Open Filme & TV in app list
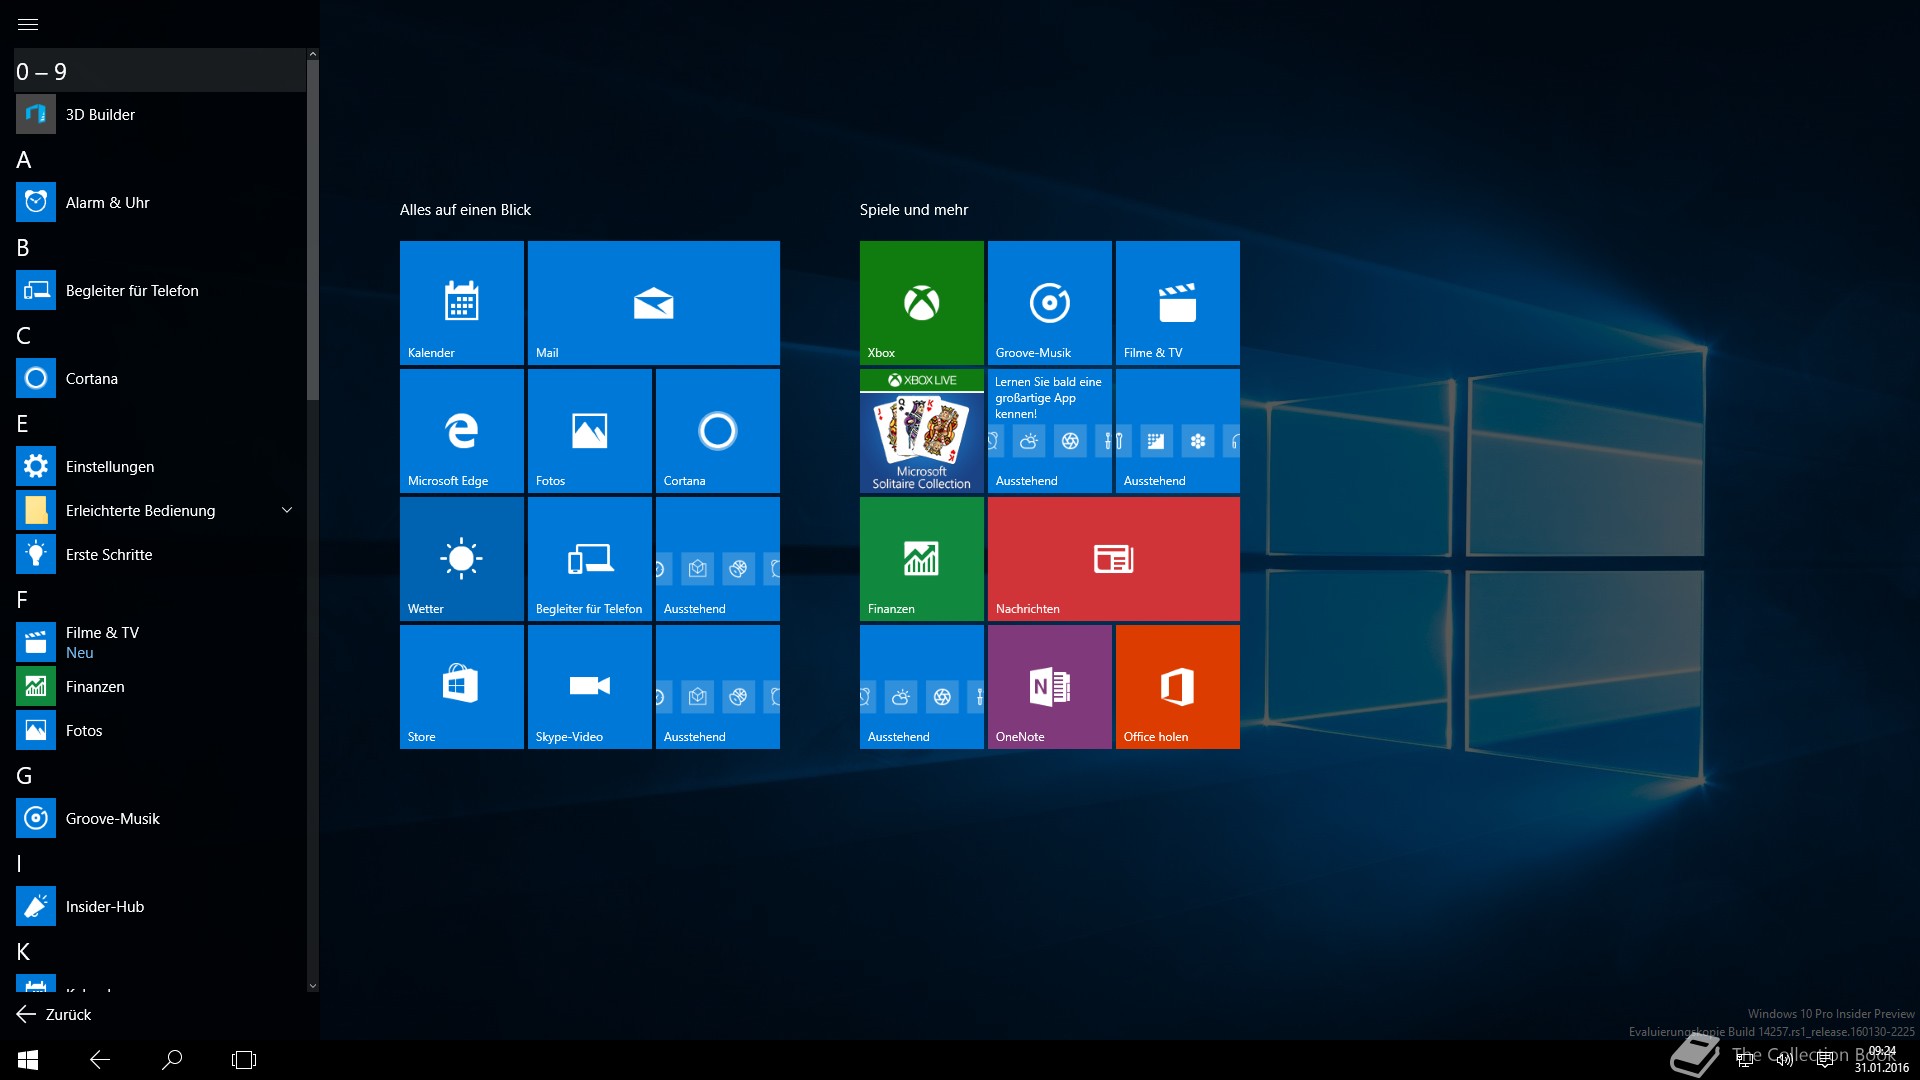 [160, 642]
